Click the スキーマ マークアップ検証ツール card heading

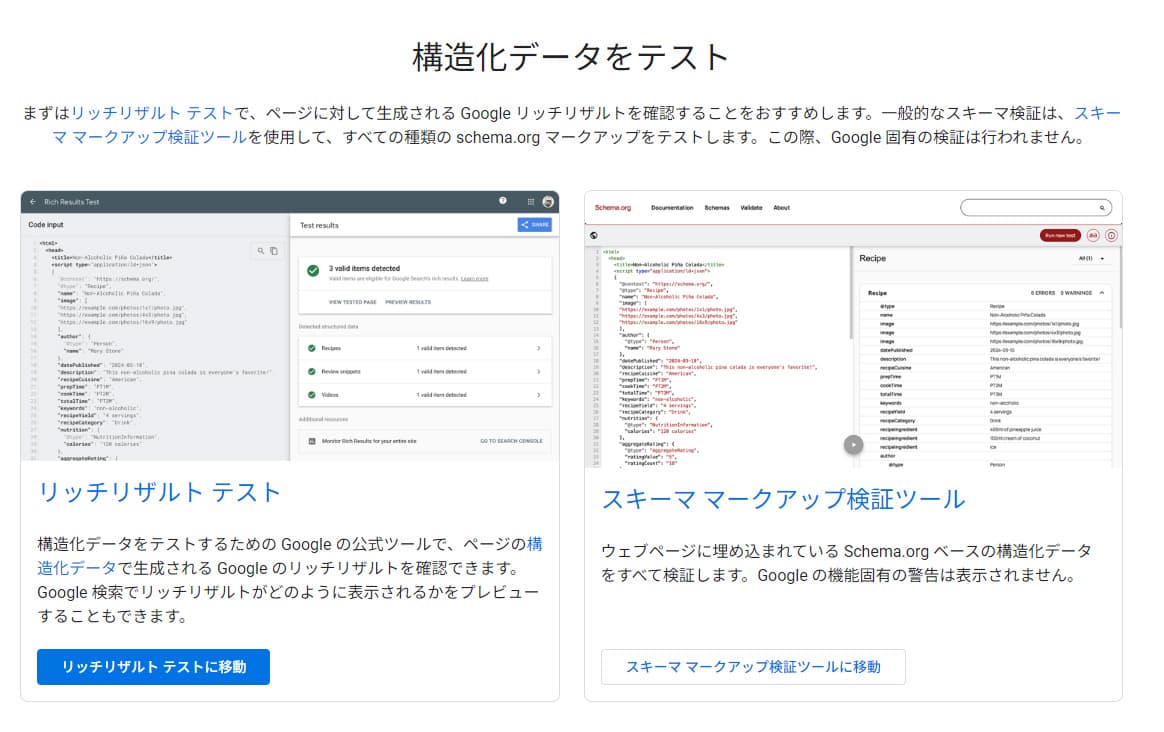click(783, 499)
